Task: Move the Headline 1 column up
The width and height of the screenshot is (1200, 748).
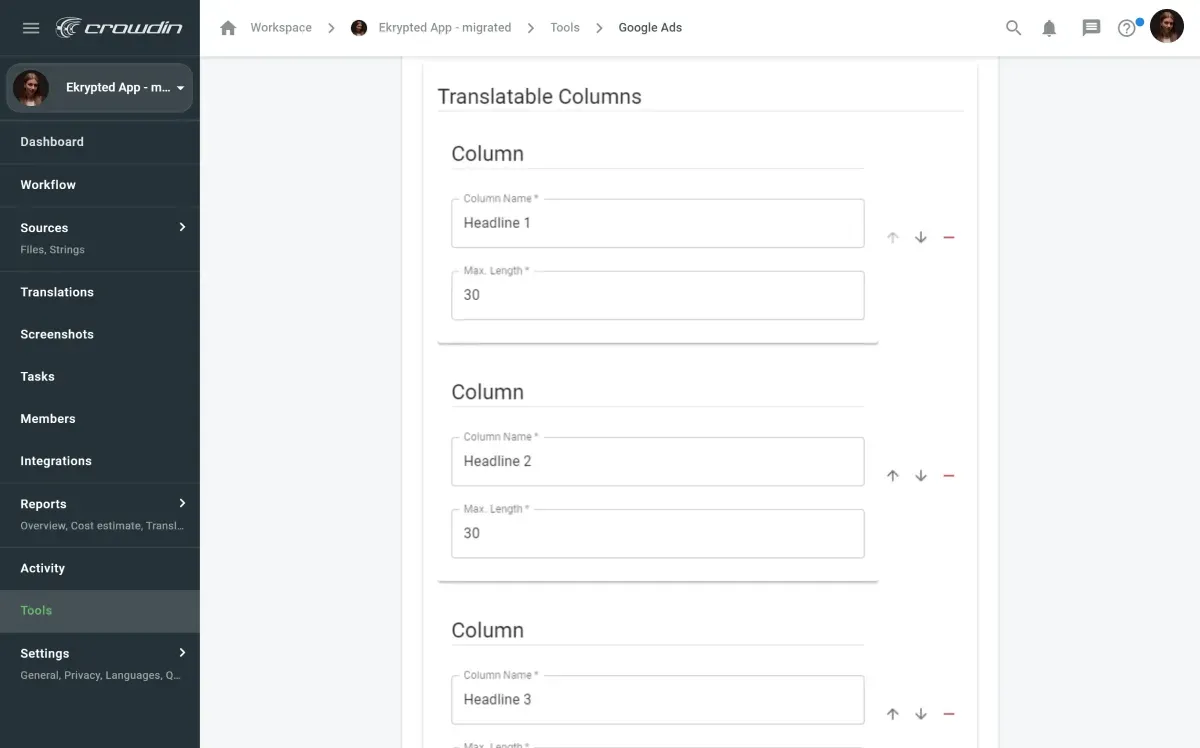Action: (x=893, y=237)
